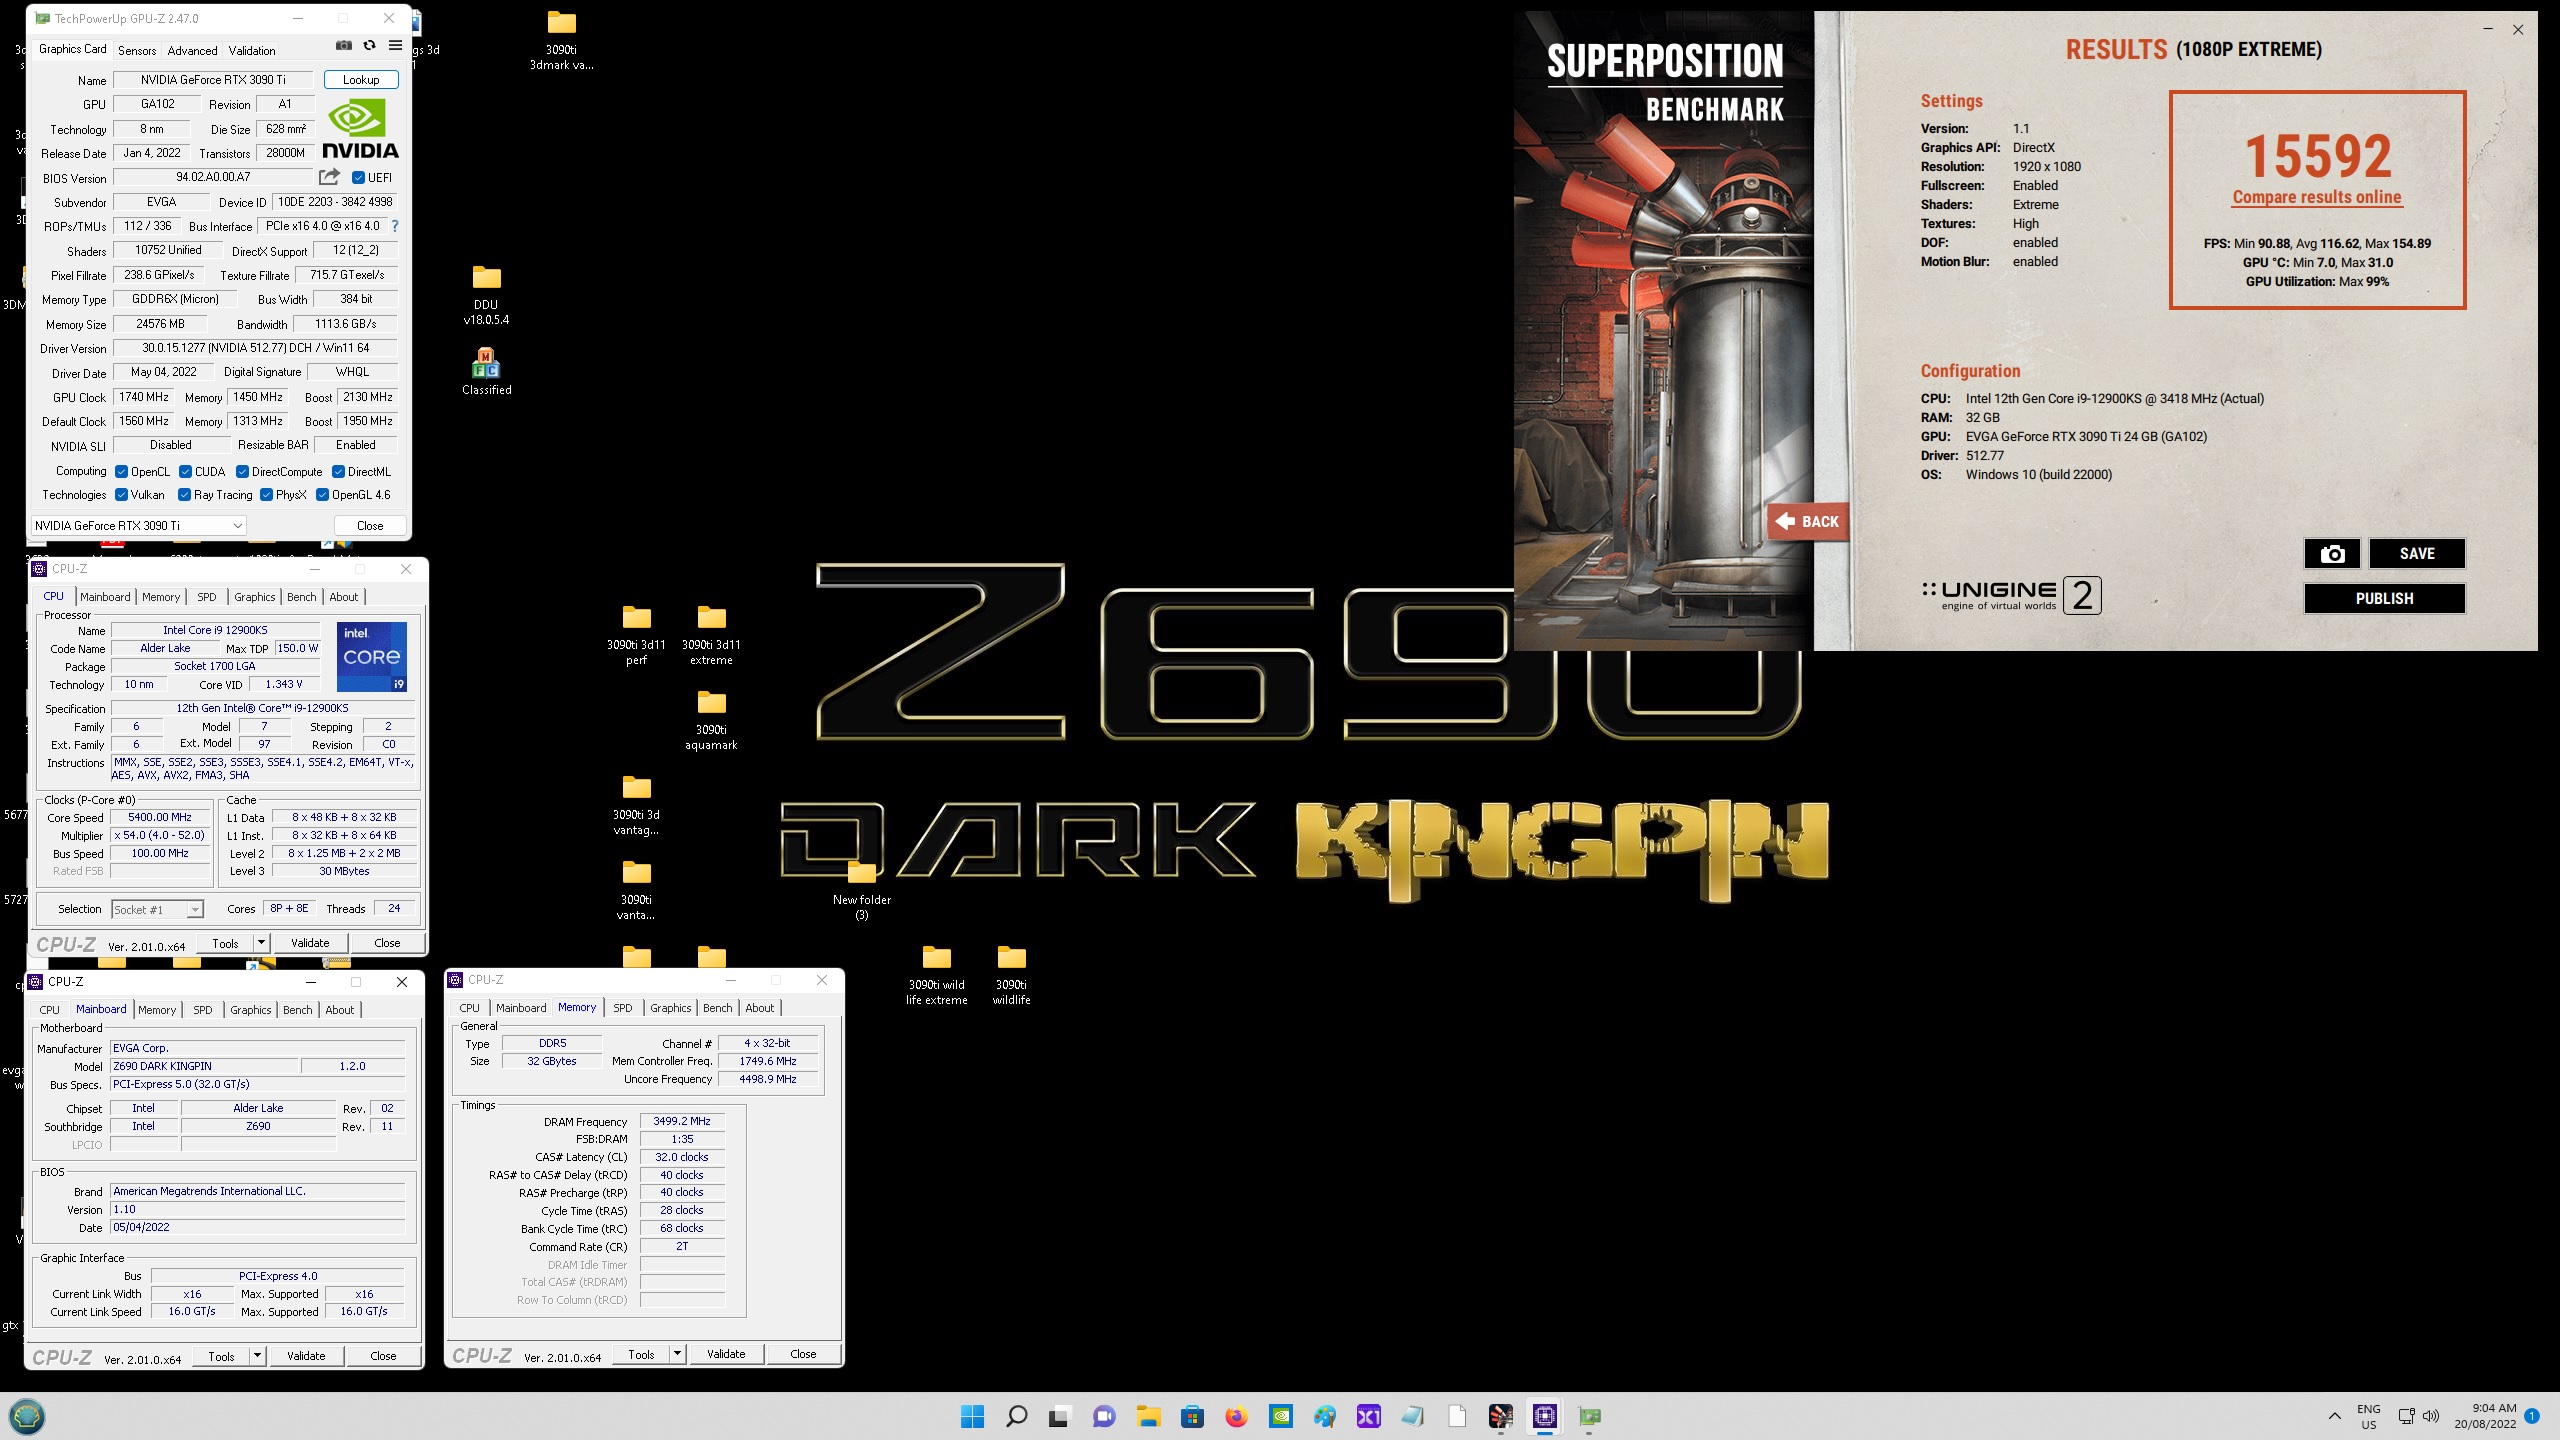
Task: Click the GPU-Z taskbar icon
Action: [1589, 1416]
